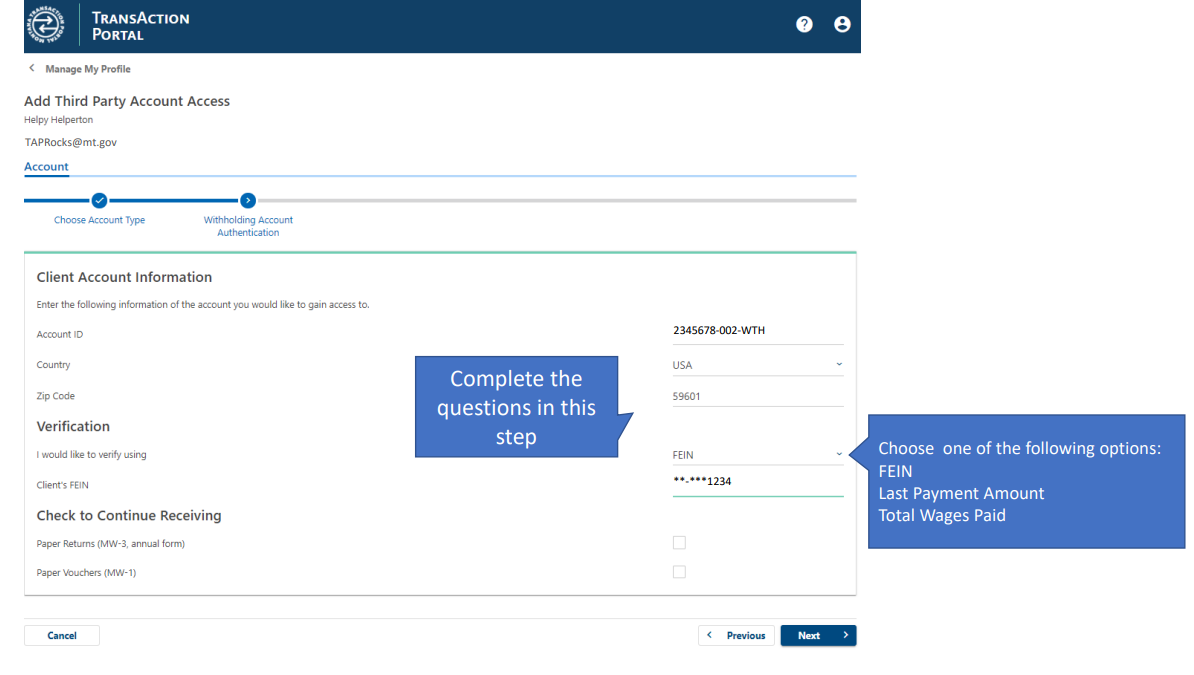Go to the Choose Account Type step label
This screenshot has height=675, width=1194.
(x=99, y=220)
